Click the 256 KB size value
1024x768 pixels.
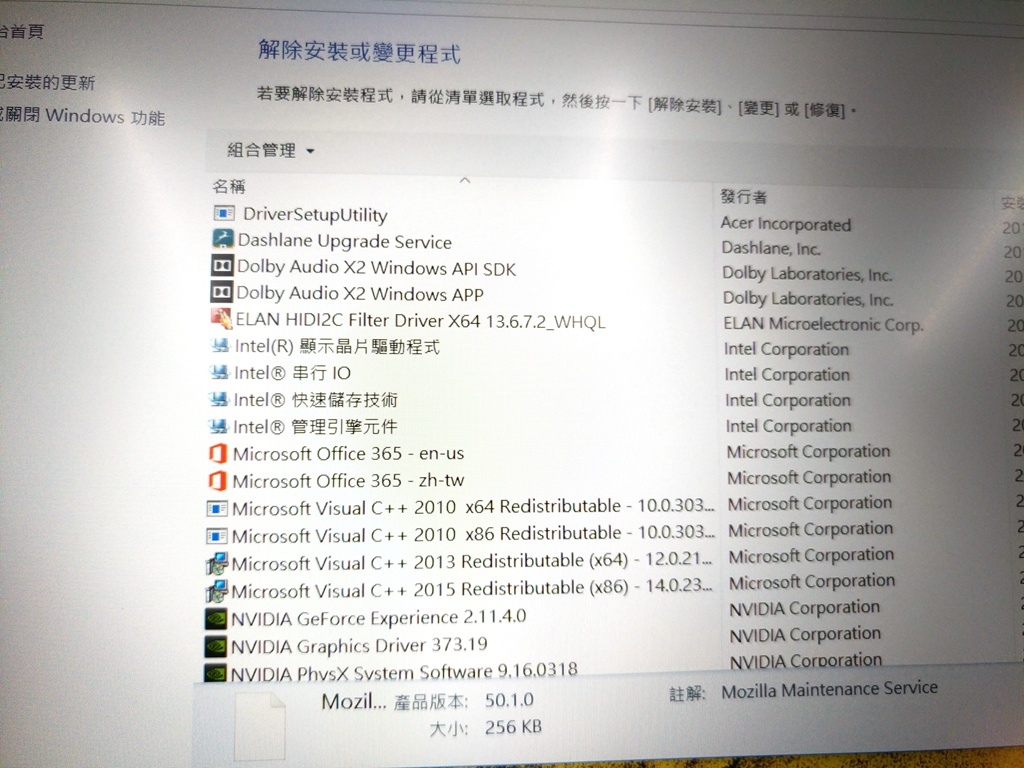513,727
